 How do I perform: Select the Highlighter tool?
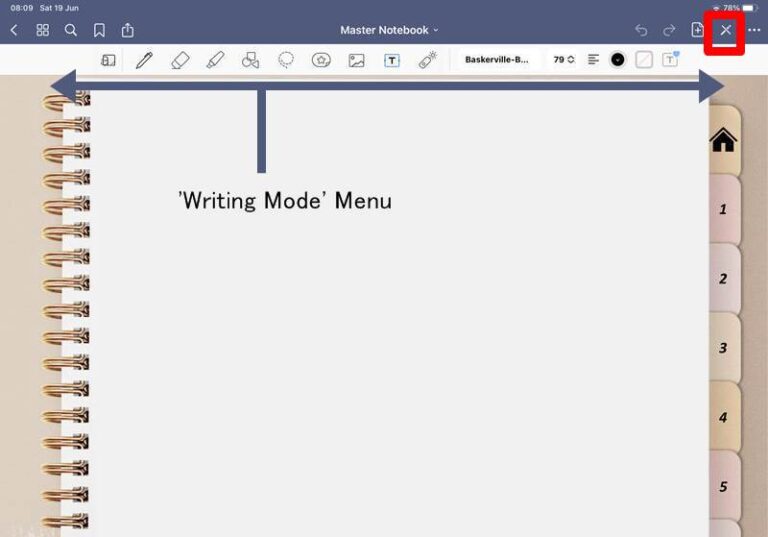point(215,60)
